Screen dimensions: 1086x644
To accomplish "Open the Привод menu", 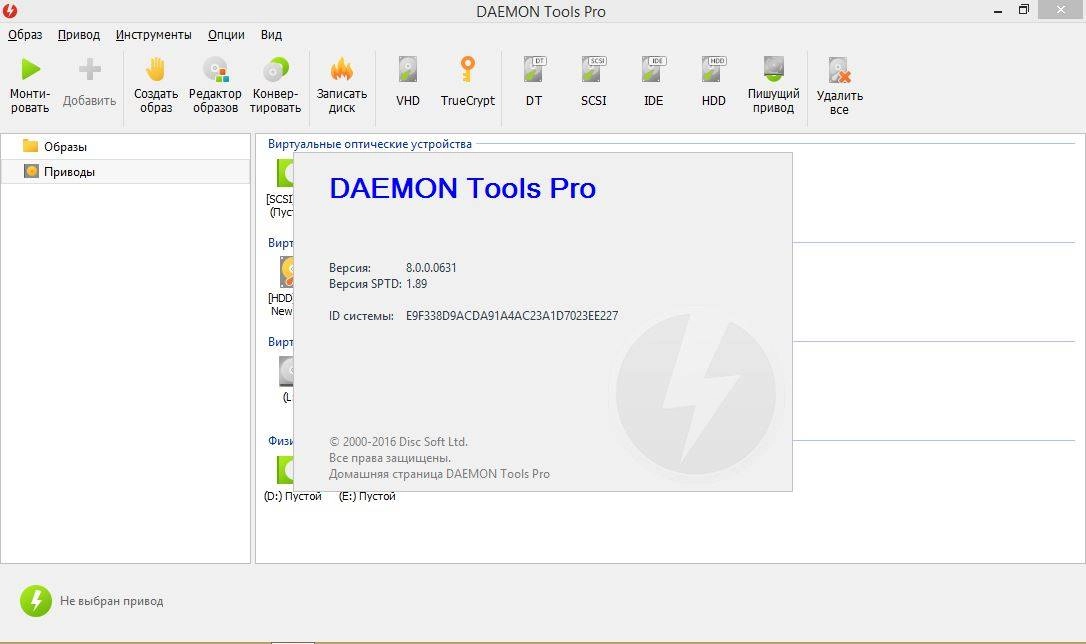I will pyautogui.click(x=78, y=35).
